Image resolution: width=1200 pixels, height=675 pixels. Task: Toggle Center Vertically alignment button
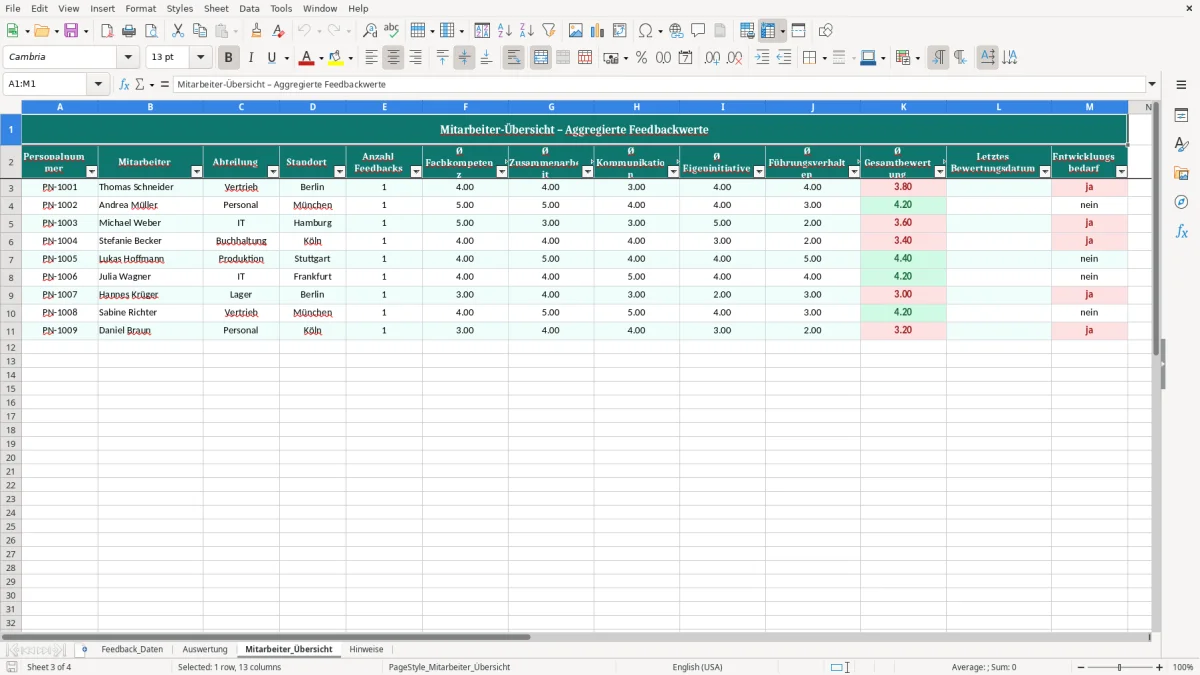click(x=464, y=58)
